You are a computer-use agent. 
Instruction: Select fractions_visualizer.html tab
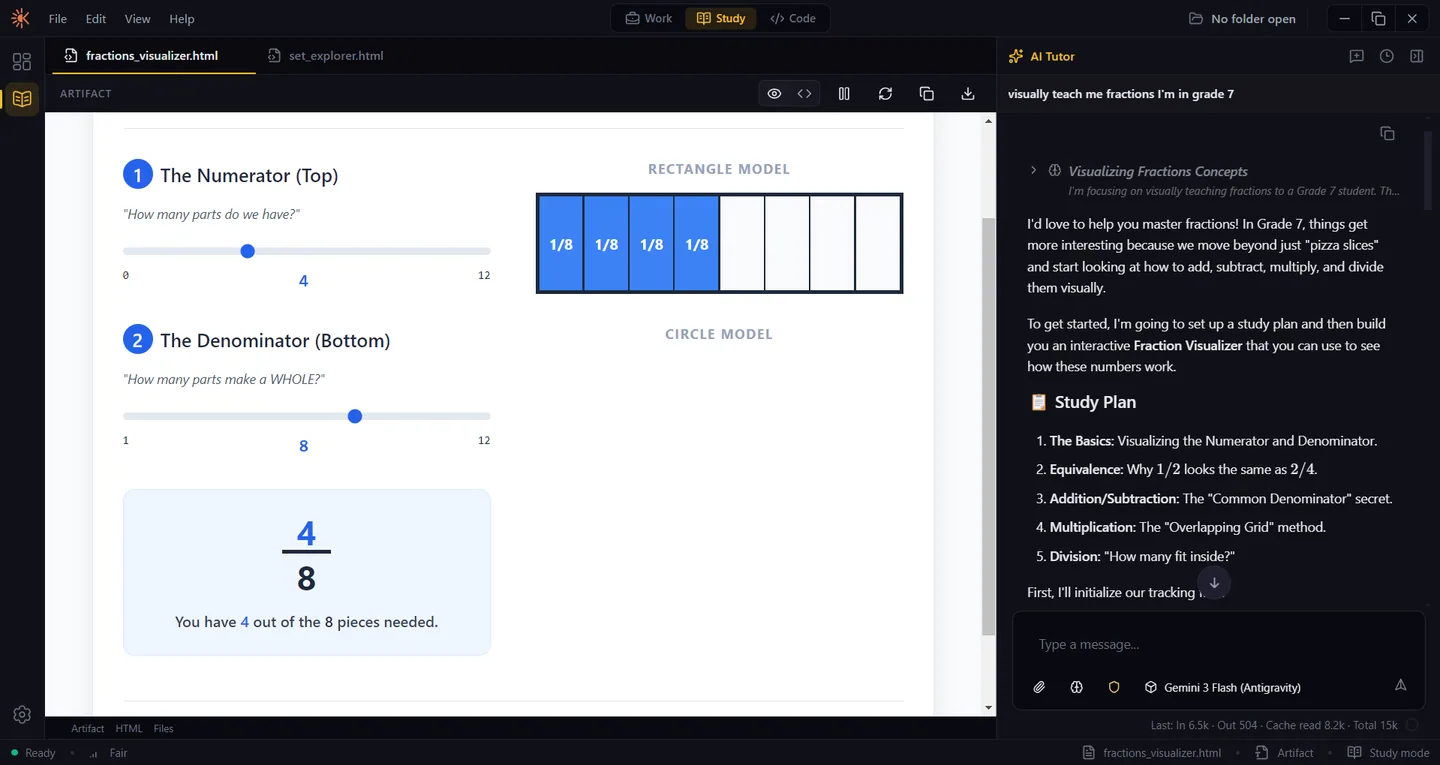point(152,56)
